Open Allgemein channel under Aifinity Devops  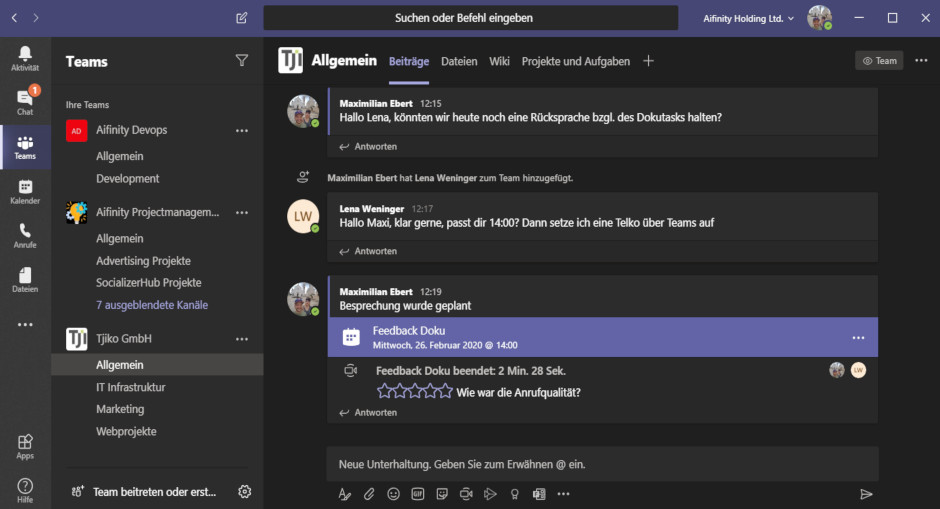pos(119,156)
